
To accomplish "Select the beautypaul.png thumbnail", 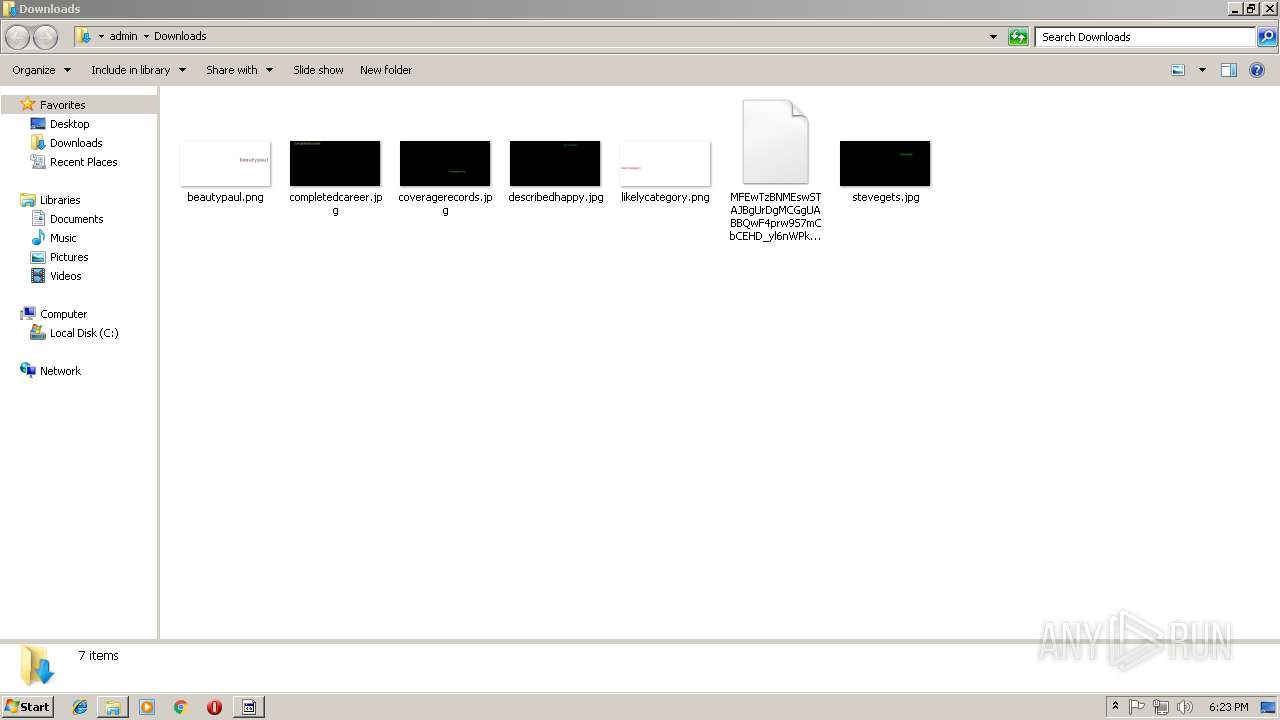I will click(x=225, y=163).
